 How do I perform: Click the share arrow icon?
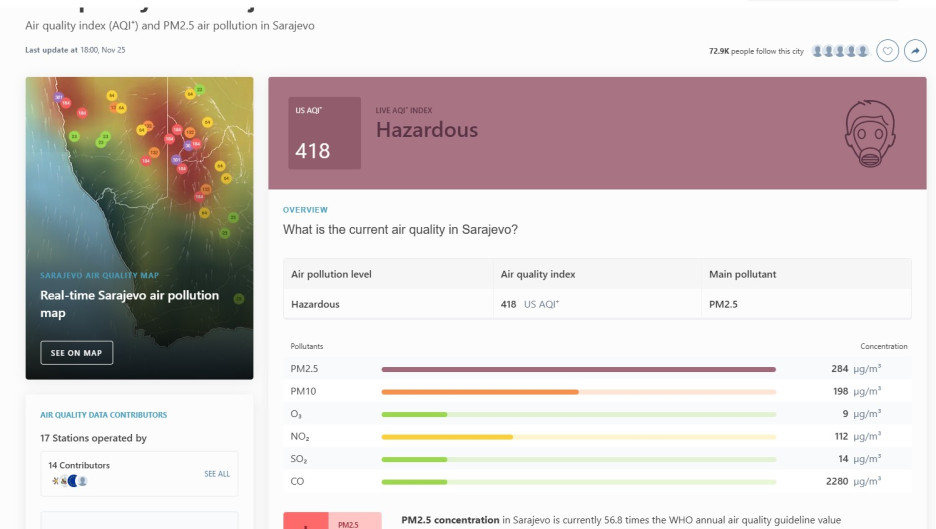tap(915, 51)
